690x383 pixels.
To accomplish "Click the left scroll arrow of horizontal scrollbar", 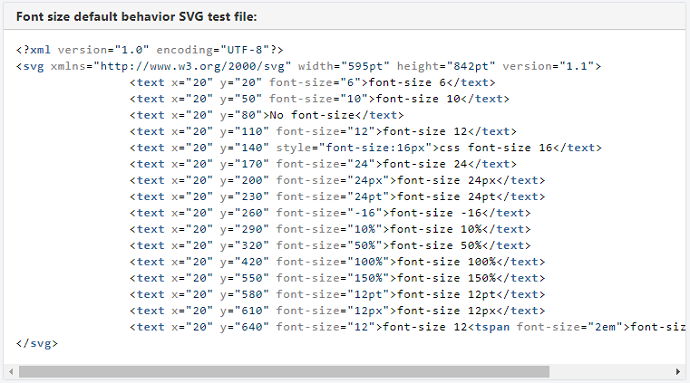I will (x=11, y=372).
